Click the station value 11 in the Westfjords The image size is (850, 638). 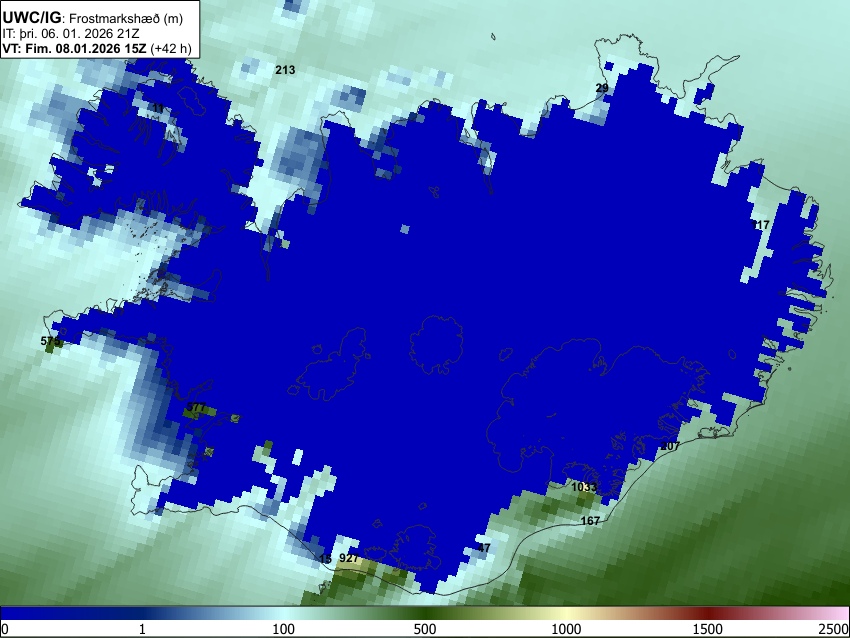158,108
